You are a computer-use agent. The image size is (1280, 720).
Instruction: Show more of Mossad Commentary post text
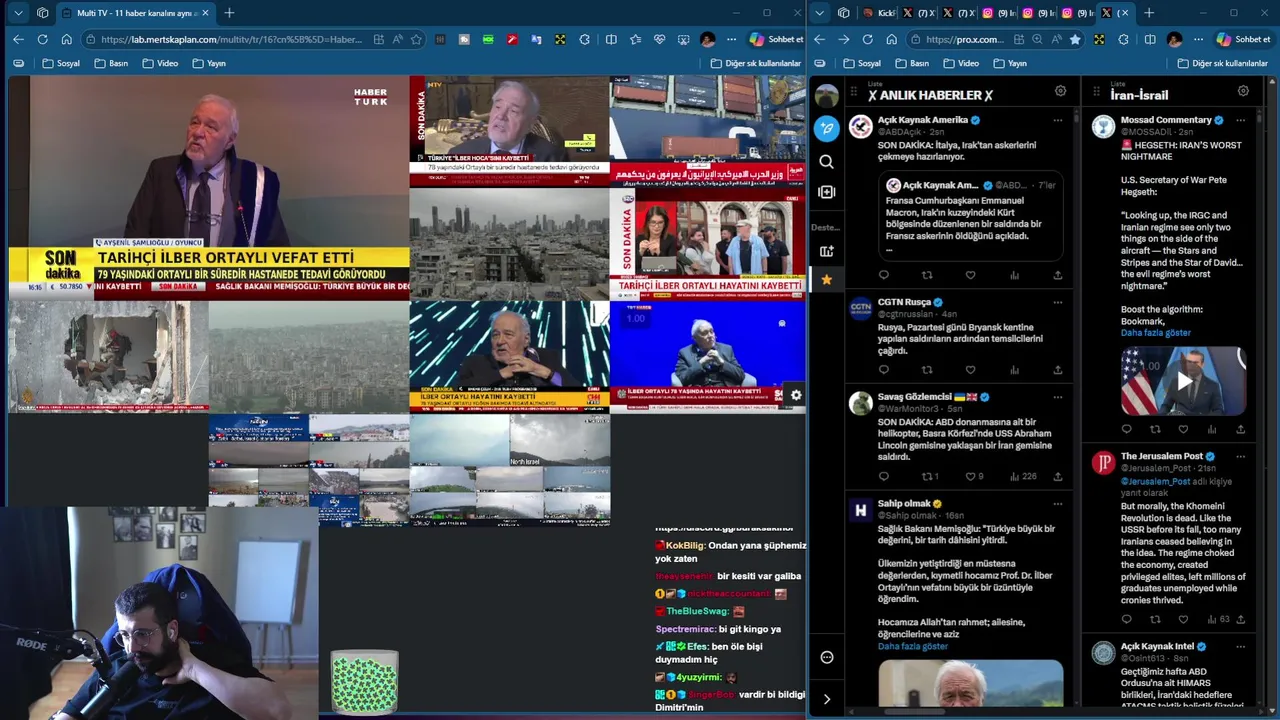tap(1155, 333)
